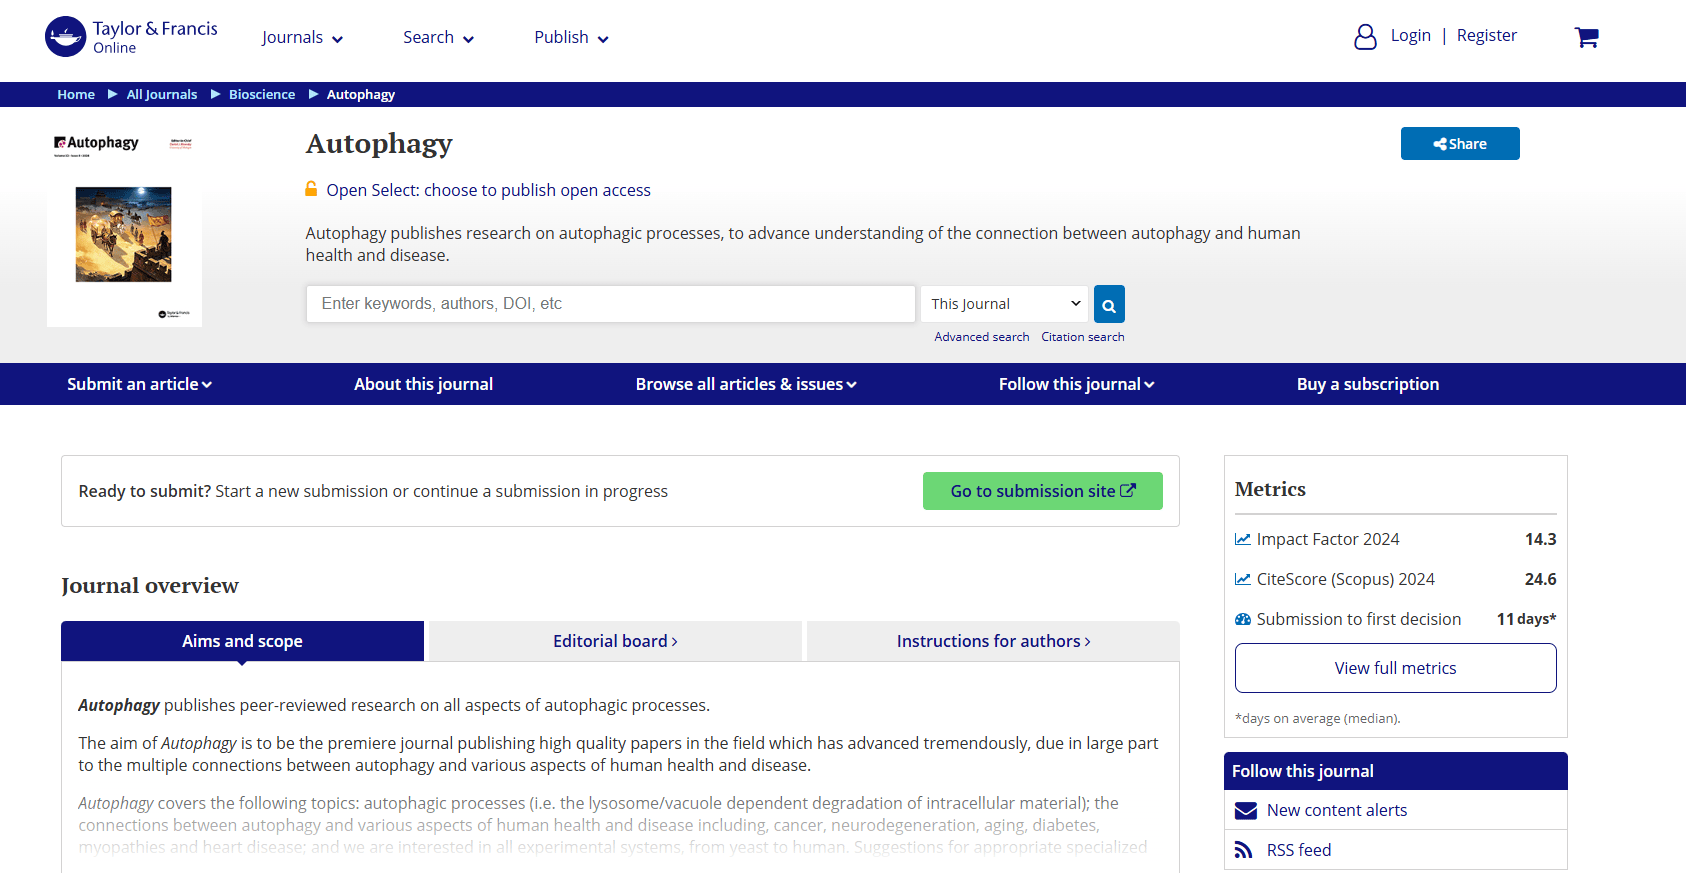Image resolution: width=1686 pixels, height=873 pixels.
Task: Click the envelope icon for content alerts
Action: (x=1246, y=810)
